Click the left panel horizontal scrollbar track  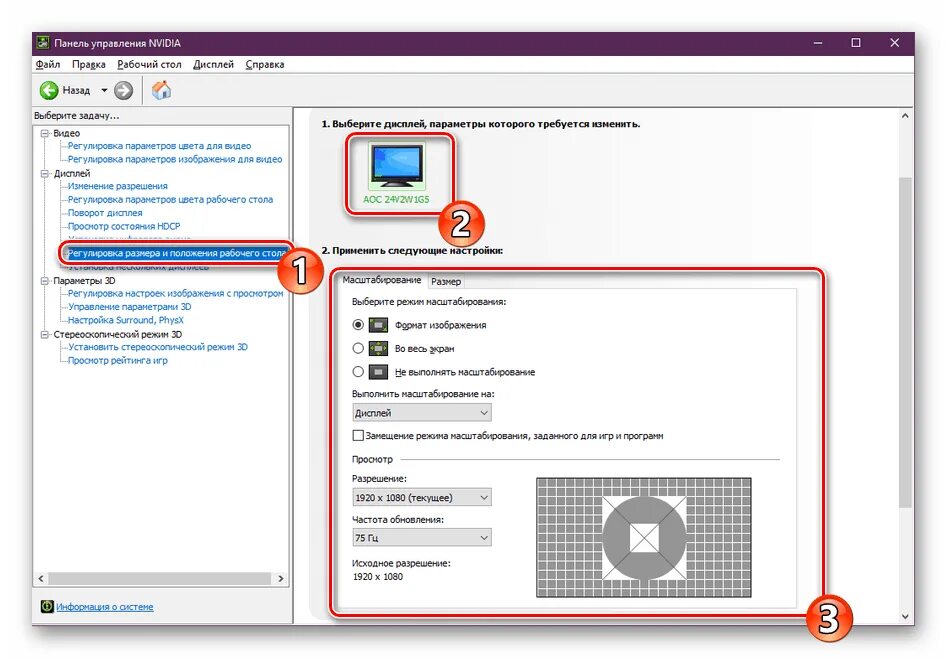pyautogui.click(x=160, y=579)
